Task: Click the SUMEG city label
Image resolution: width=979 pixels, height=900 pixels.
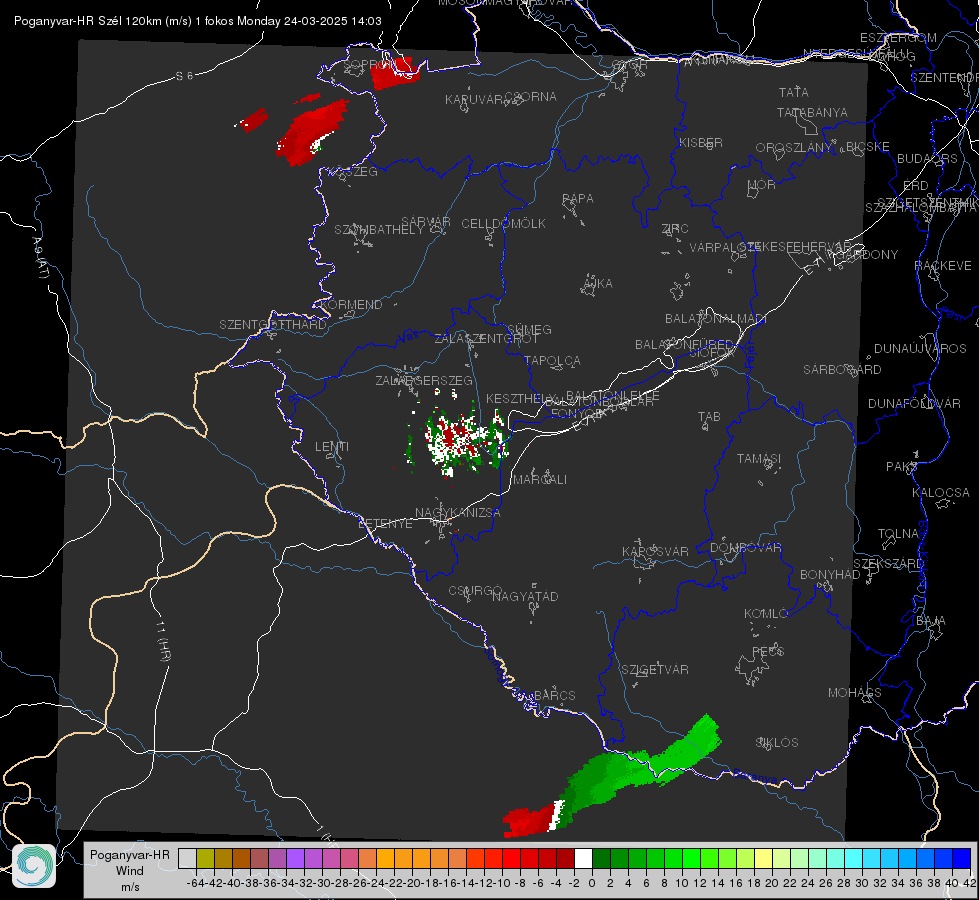Action: 529,329
